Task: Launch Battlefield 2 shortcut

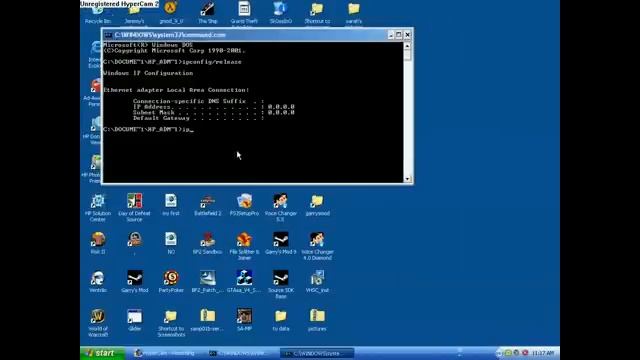Action: 207,205
